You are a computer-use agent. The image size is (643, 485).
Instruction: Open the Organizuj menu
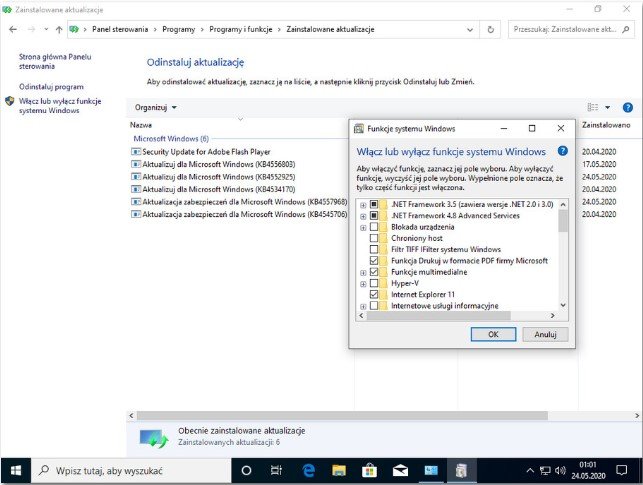[x=155, y=107]
